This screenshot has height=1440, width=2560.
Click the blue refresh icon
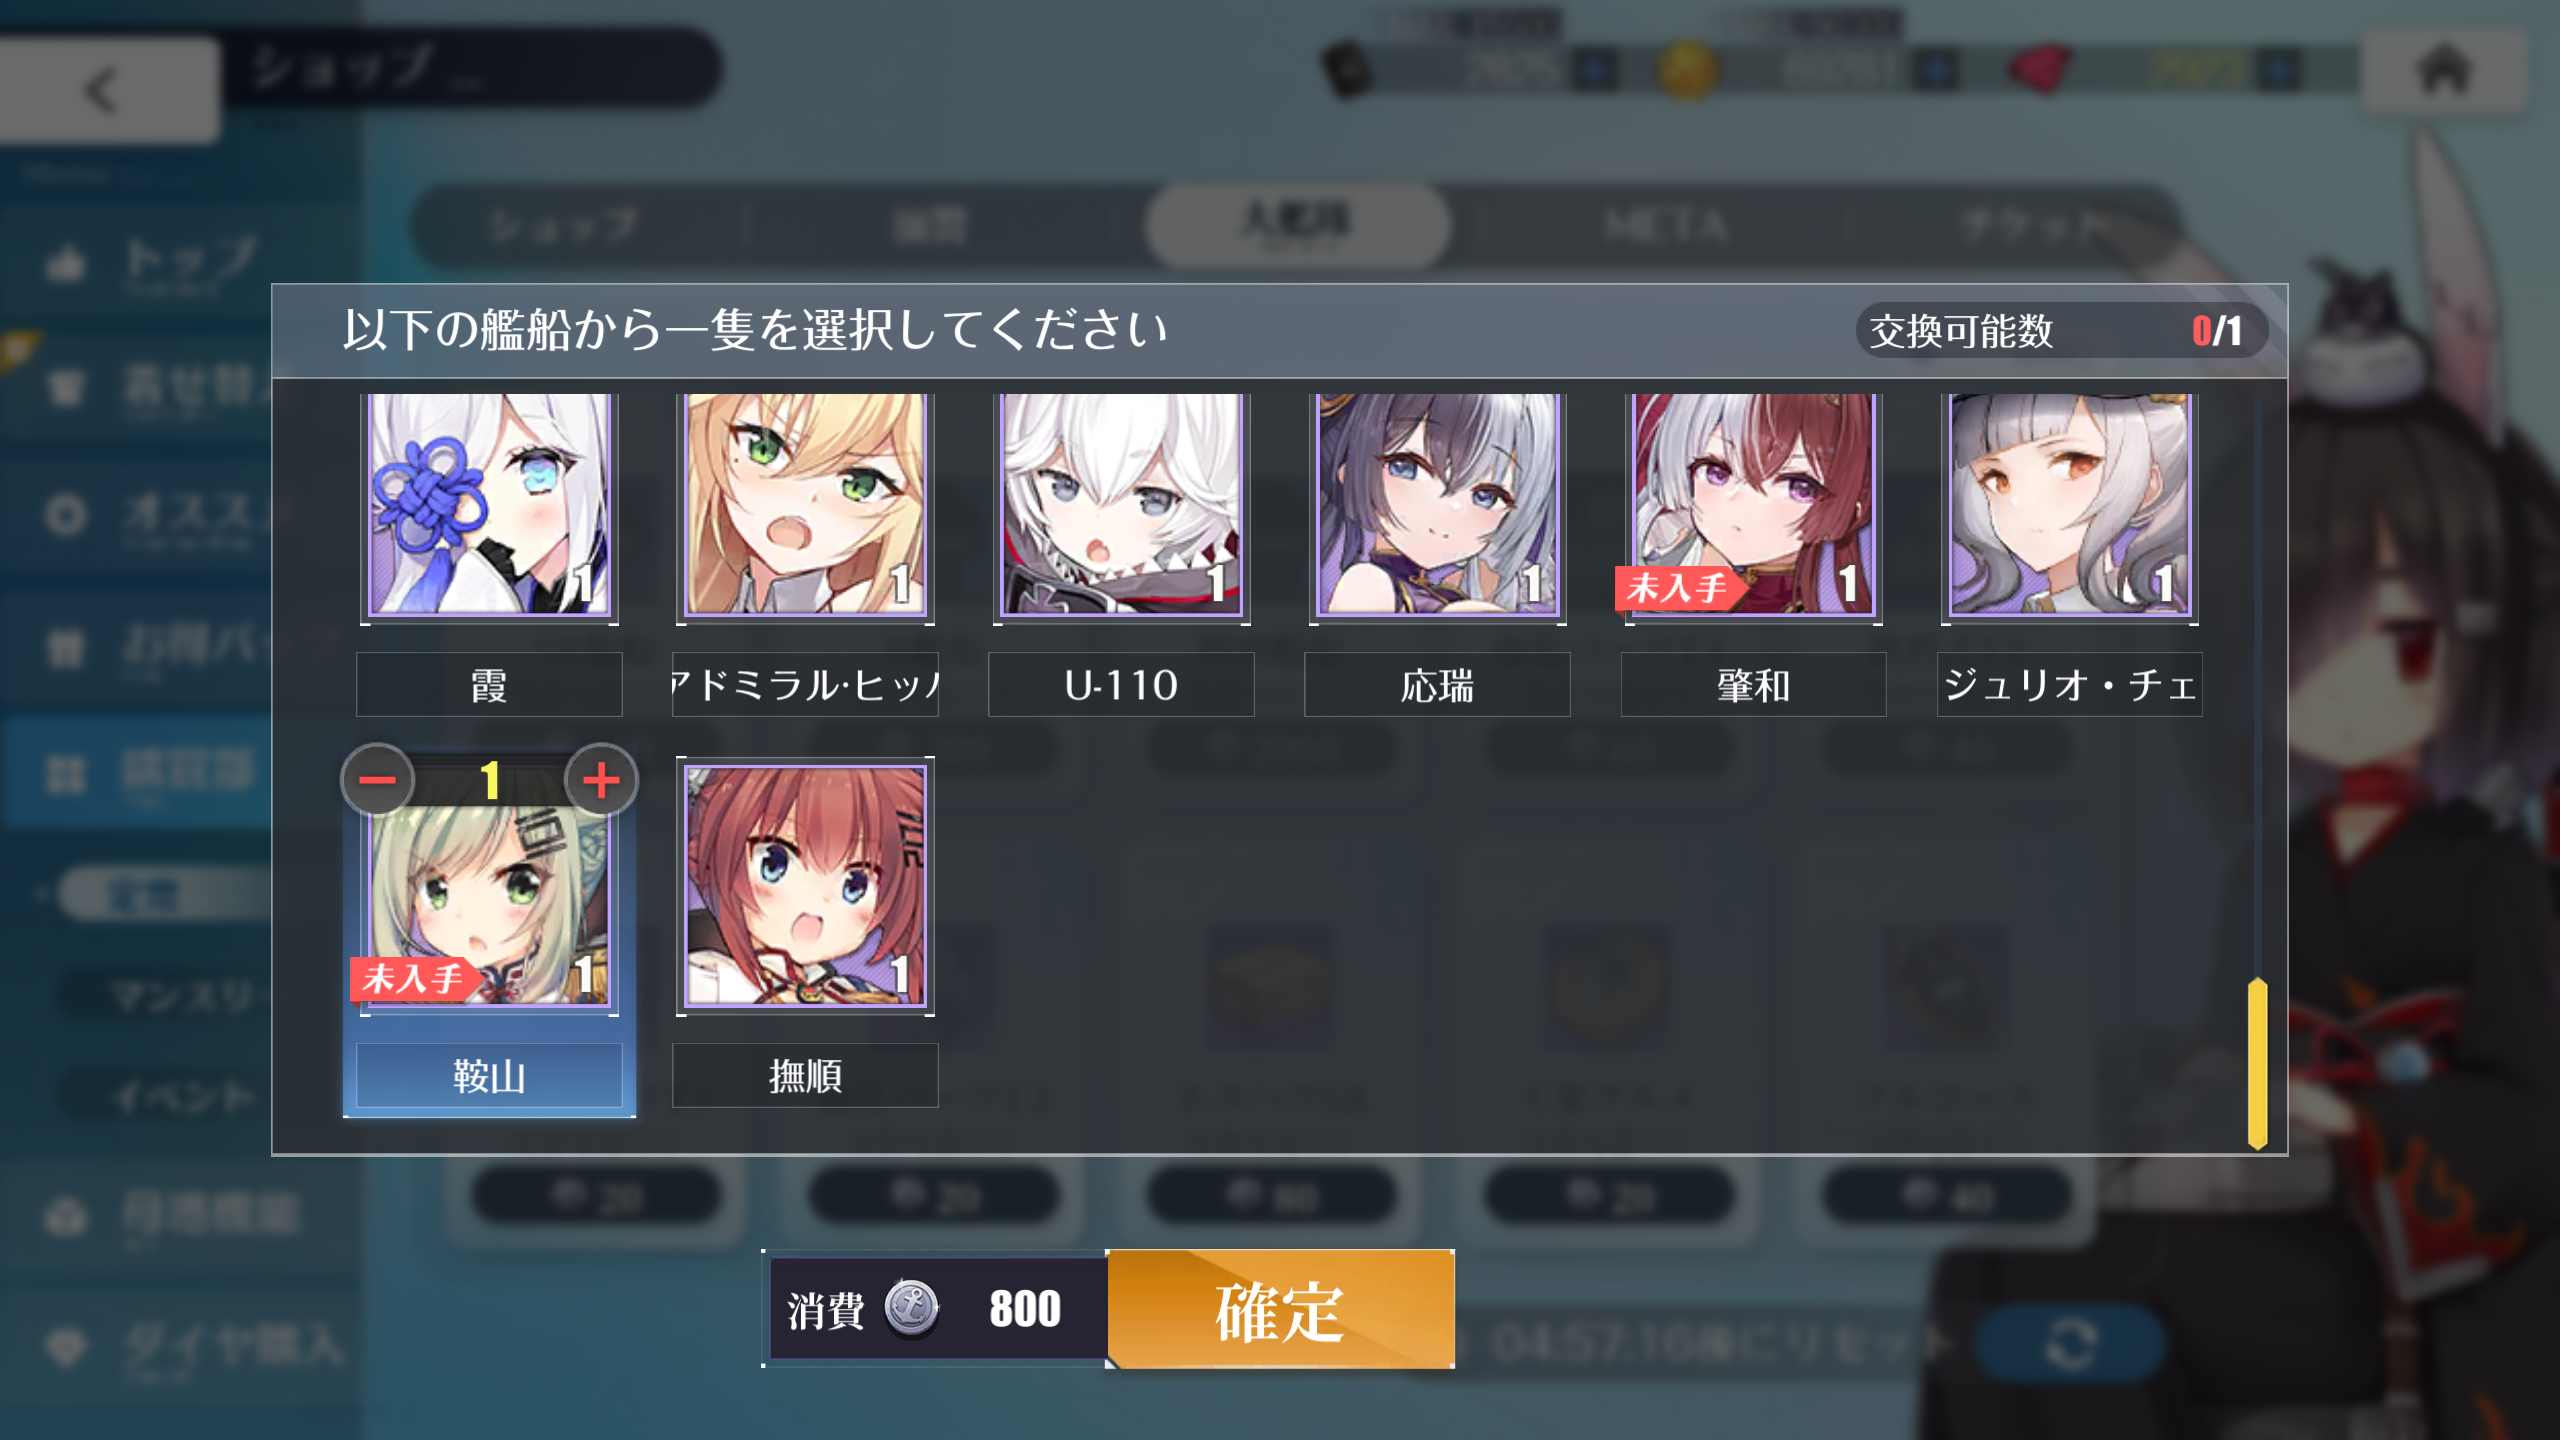pyautogui.click(x=2069, y=1342)
